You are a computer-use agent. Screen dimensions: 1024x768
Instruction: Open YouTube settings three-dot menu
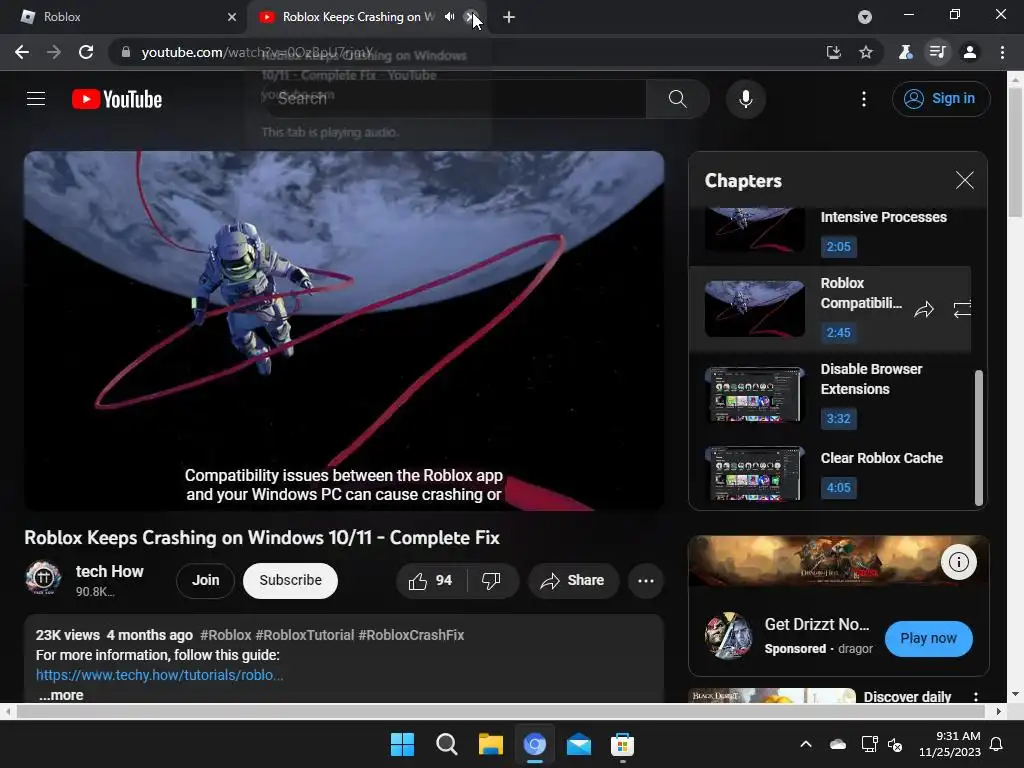click(864, 99)
